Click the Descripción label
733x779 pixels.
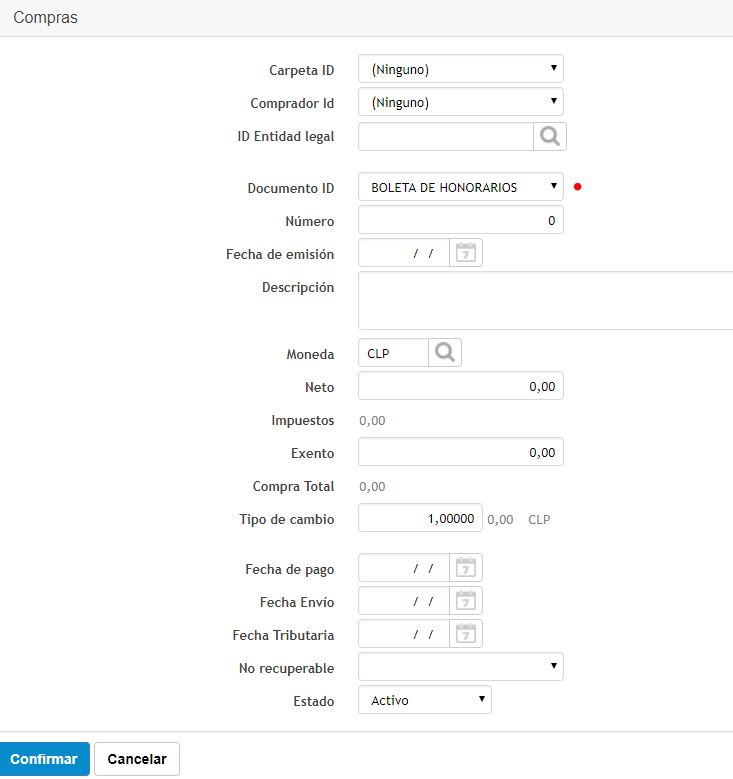298,288
